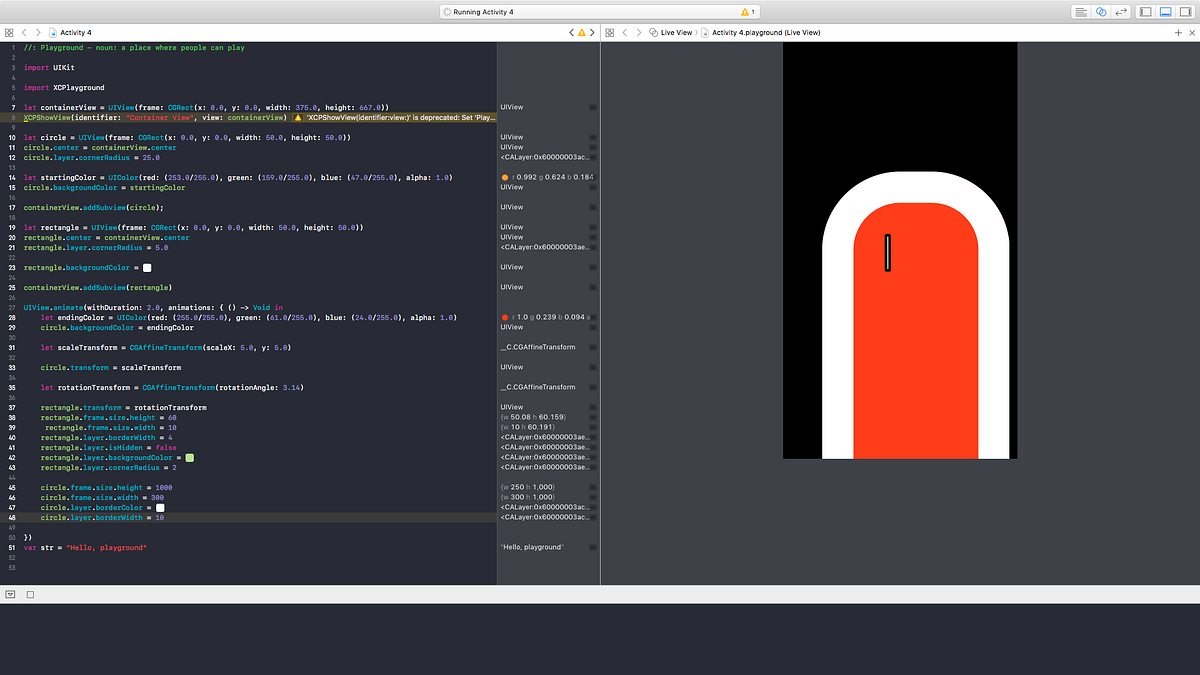
Task: Toggle the Debug area view button in toolbar
Action: coord(1164,11)
